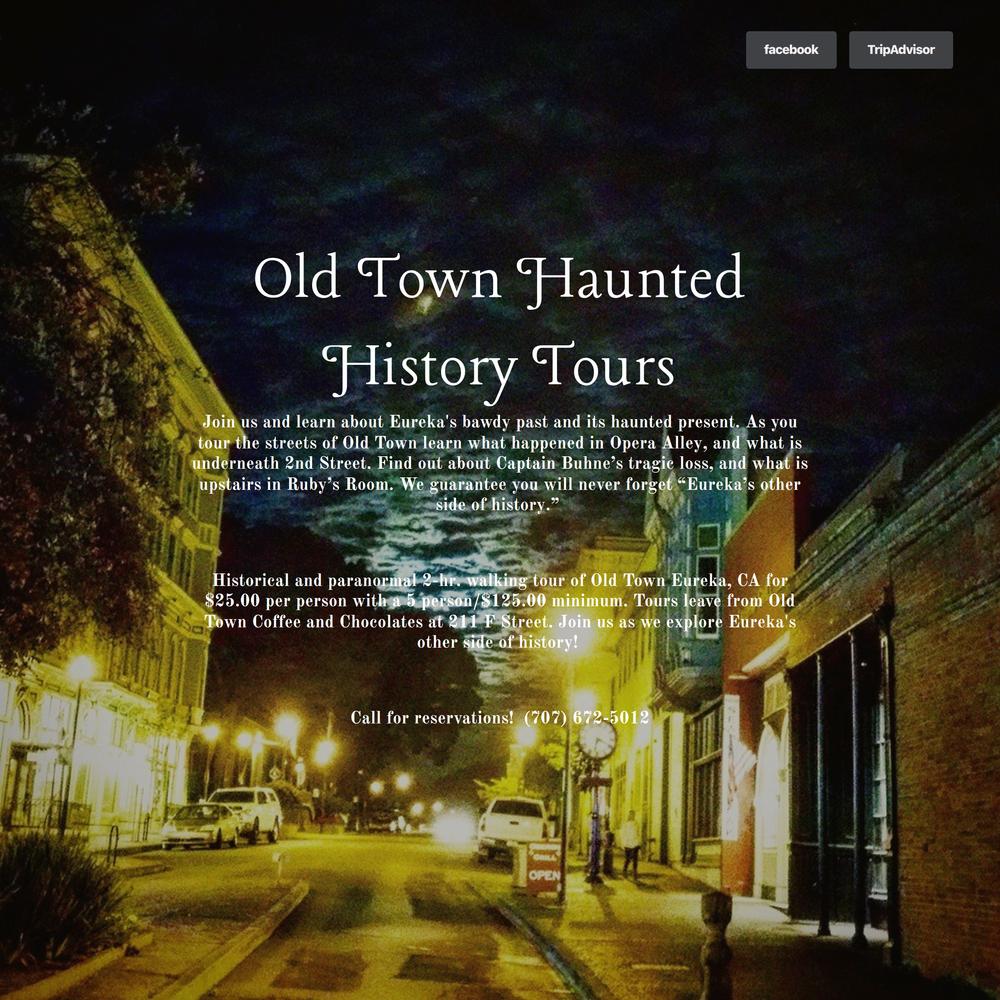Click the street clock in the photo
This screenshot has height=1000, width=1000.
tap(597, 740)
